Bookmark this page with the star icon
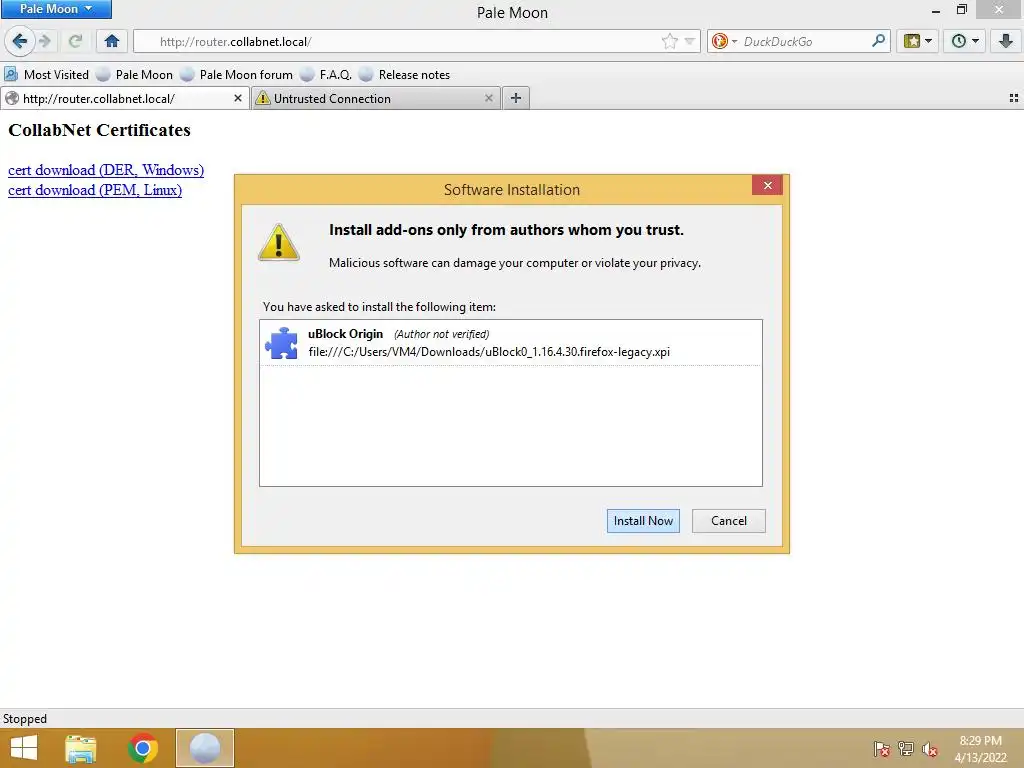 tap(669, 41)
